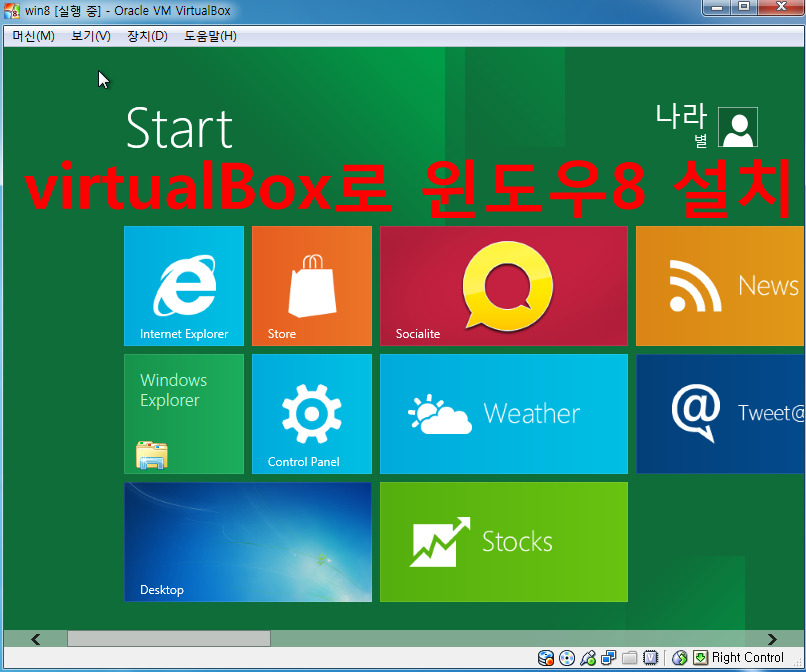Open the Socialite app tile
The width and height of the screenshot is (806, 672).
[x=503, y=286]
